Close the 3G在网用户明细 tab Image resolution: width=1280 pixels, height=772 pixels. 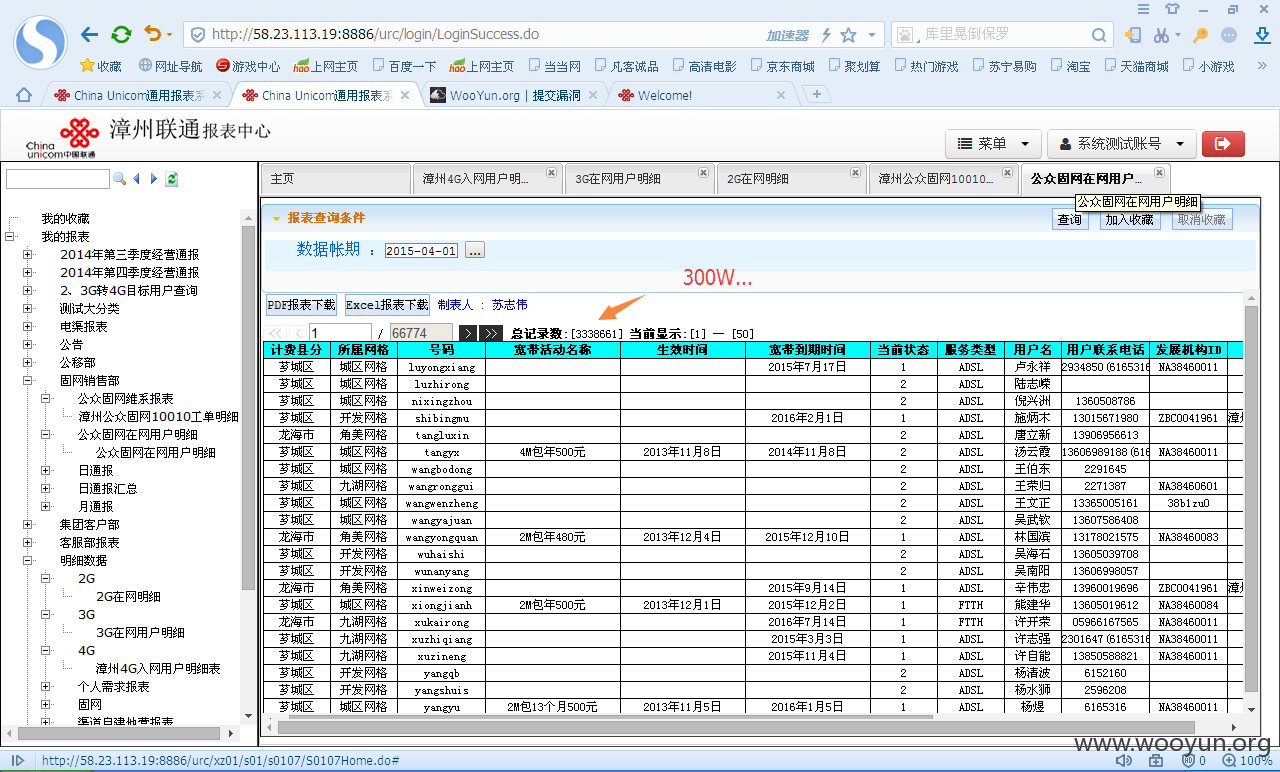[x=703, y=173]
